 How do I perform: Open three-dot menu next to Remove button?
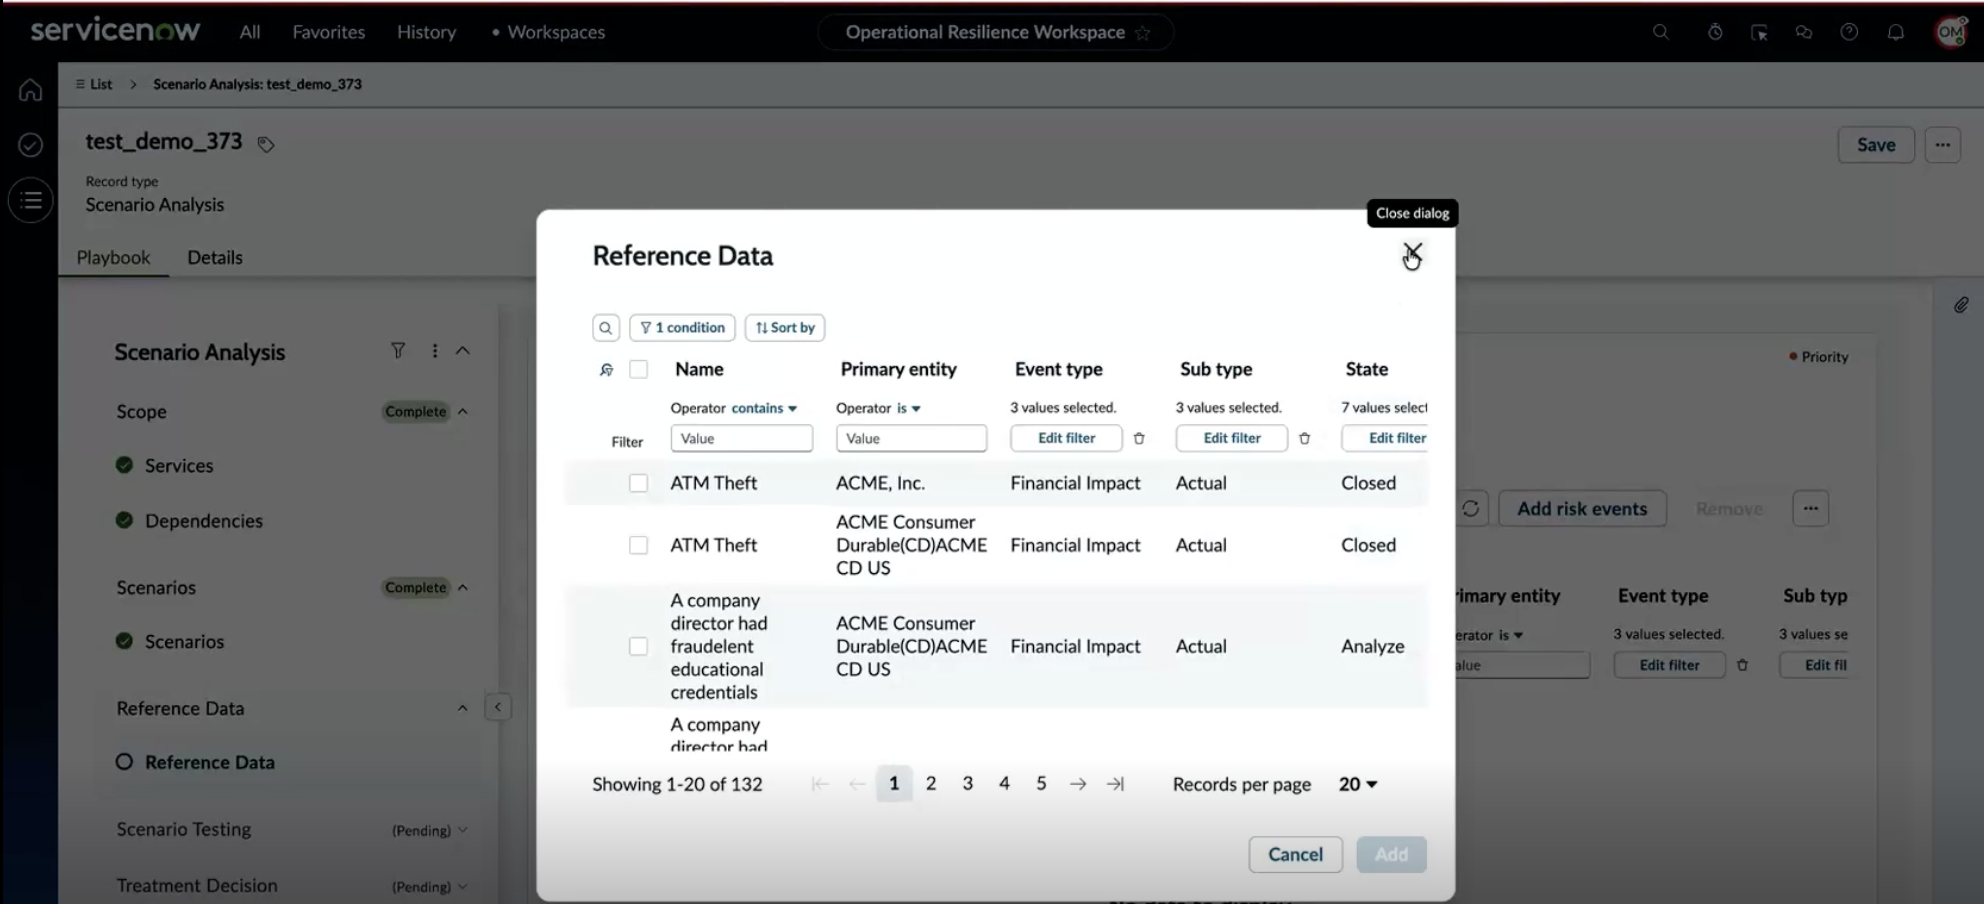click(x=1811, y=508)
